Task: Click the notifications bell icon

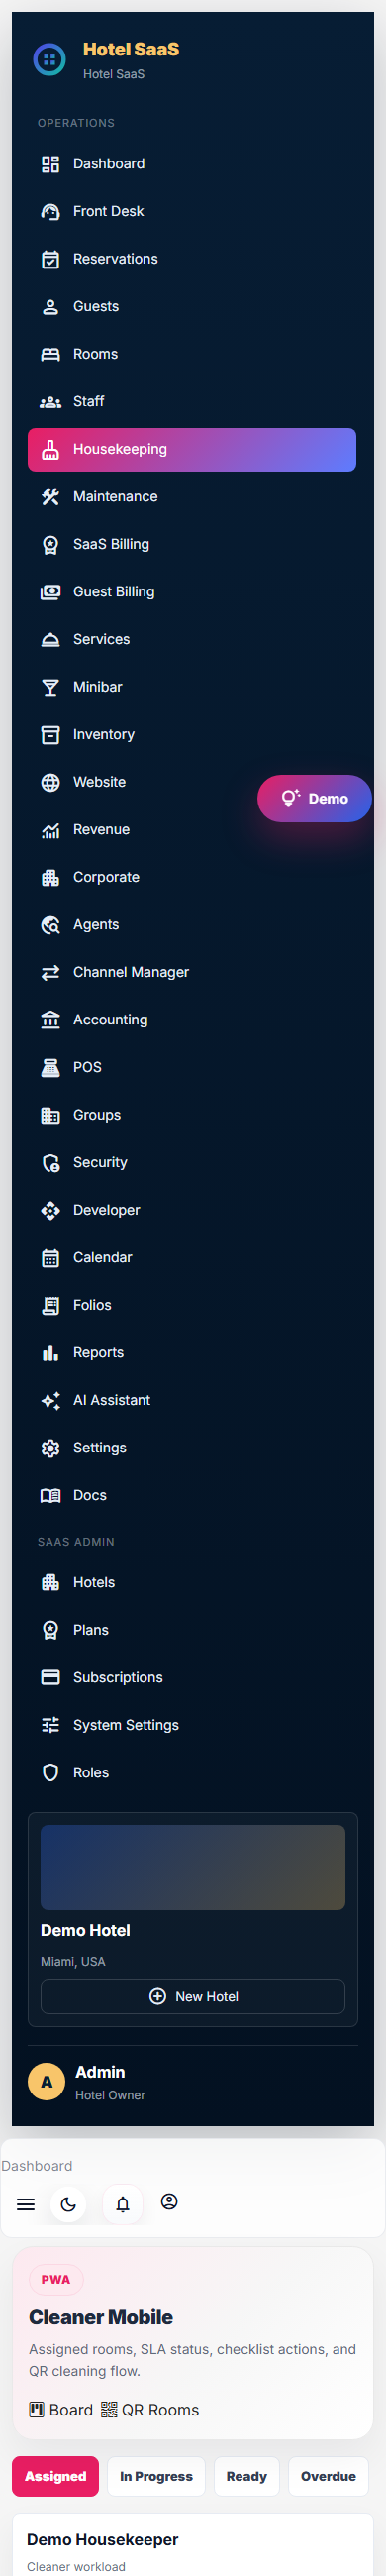Action: [123, 2203]
